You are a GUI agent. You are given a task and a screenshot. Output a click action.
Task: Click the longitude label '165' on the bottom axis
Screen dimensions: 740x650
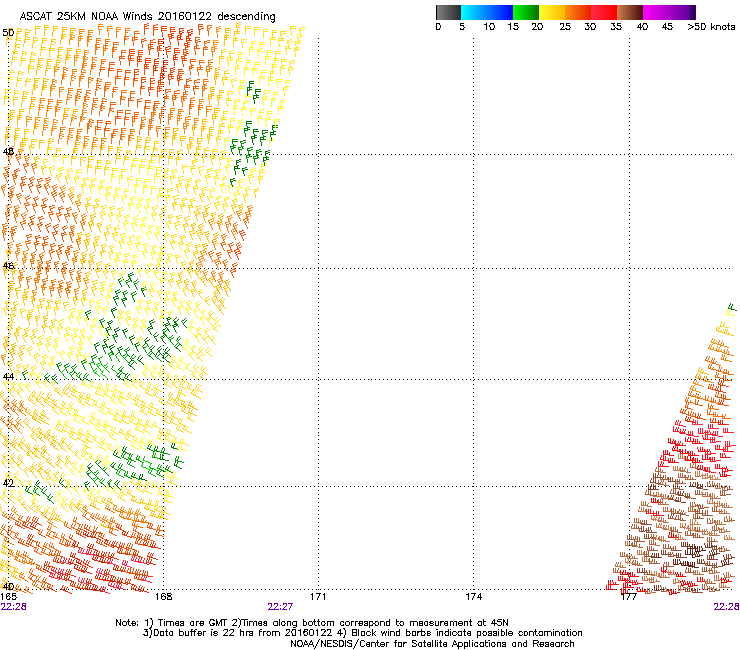point(9,597)
